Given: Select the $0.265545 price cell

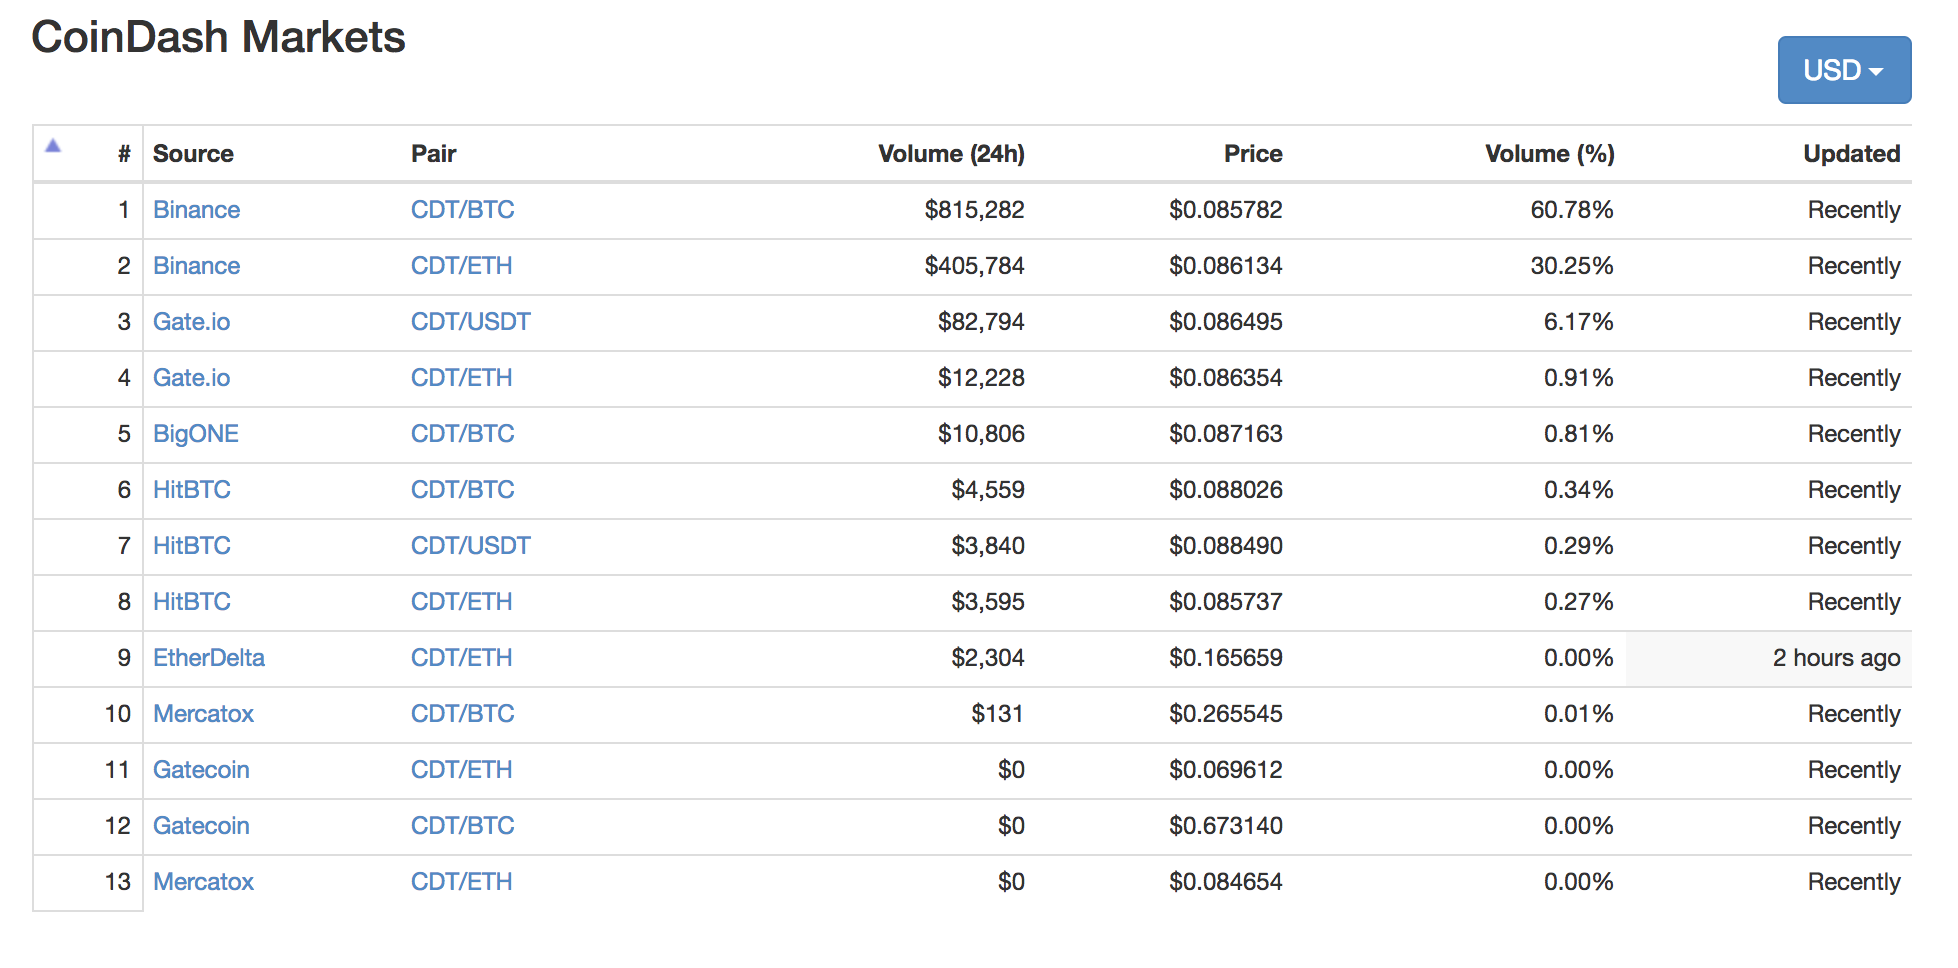Looking at the screenshot, I should tap(1226, 714).
